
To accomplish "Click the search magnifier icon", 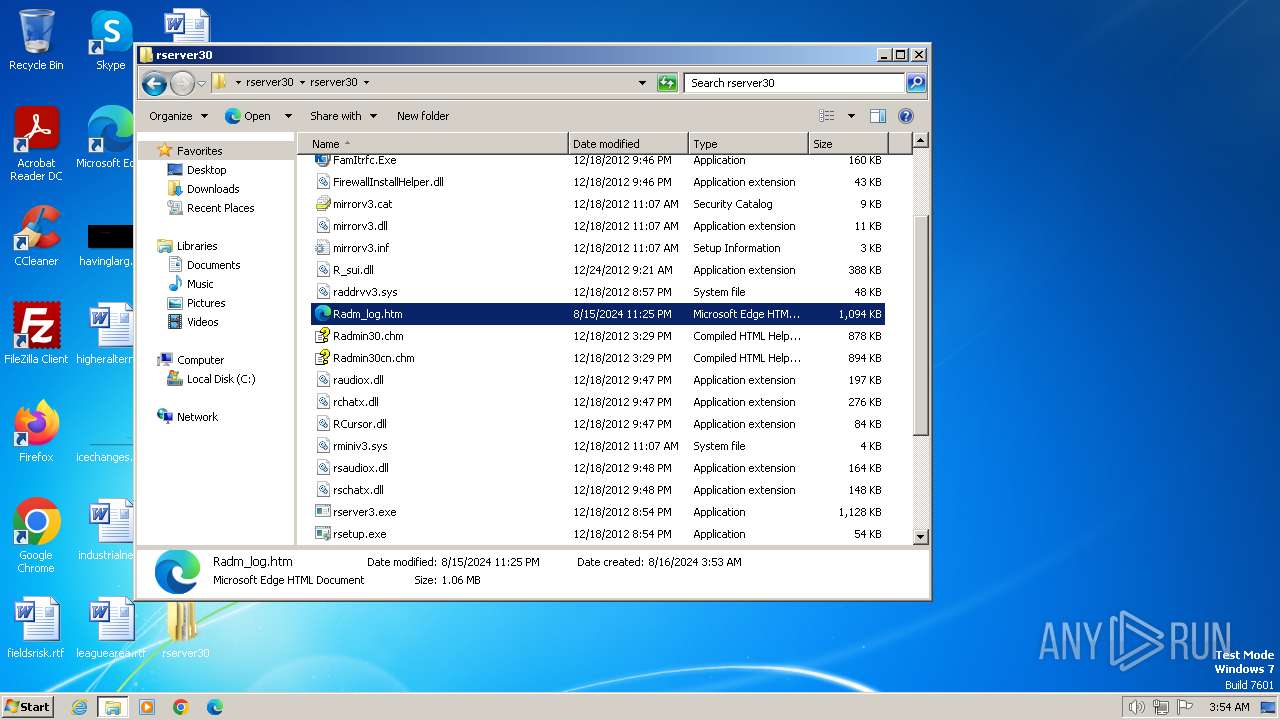I will coord(915,83).
